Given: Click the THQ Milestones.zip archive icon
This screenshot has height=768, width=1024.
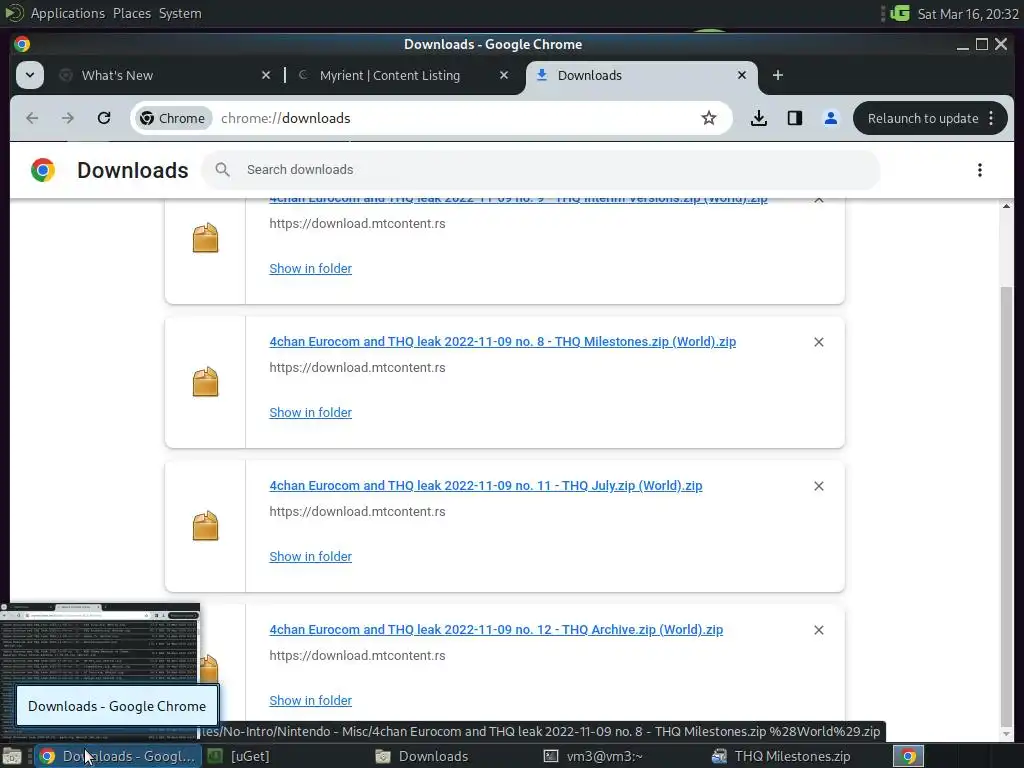Looking at the screenshot, I should pos(205,382).
